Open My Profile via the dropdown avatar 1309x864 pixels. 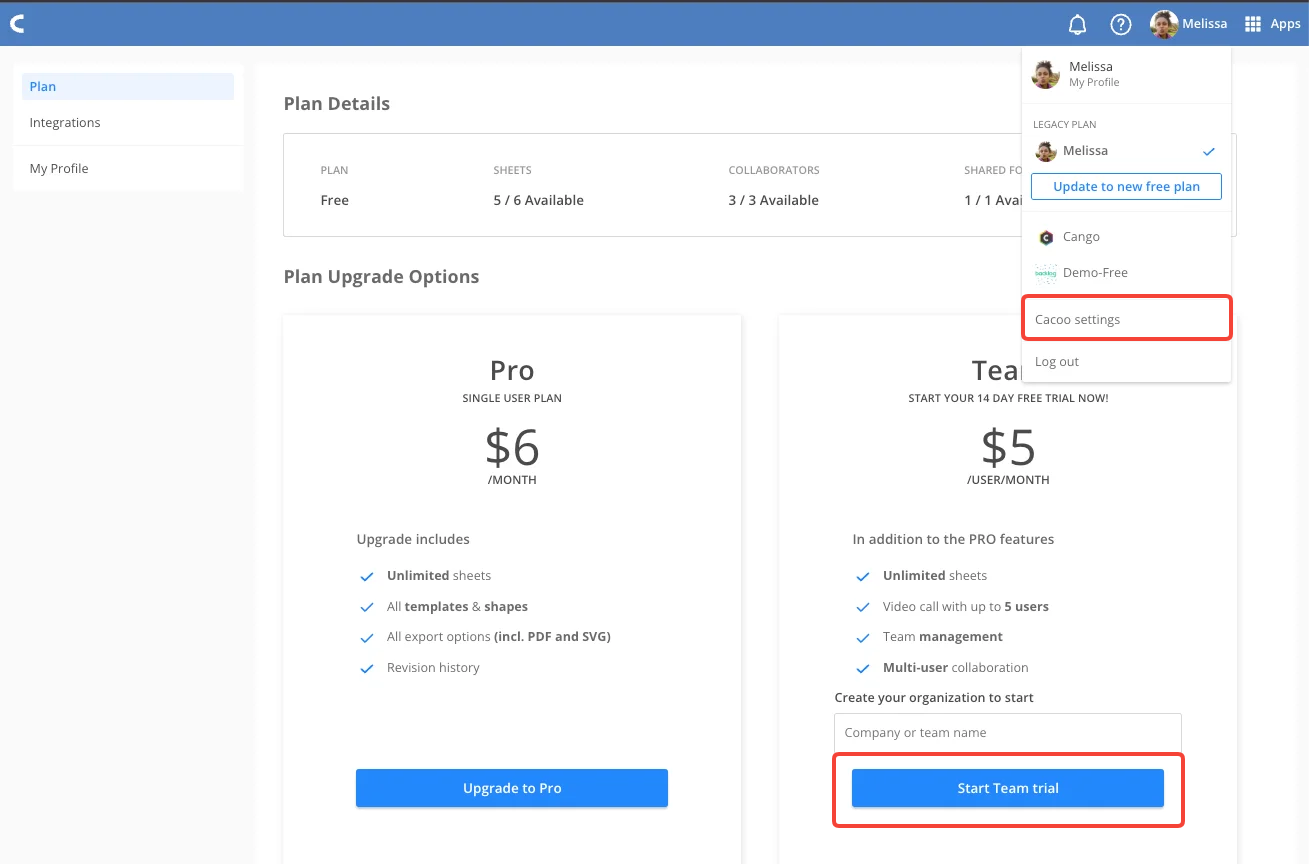pos(1045,73)
